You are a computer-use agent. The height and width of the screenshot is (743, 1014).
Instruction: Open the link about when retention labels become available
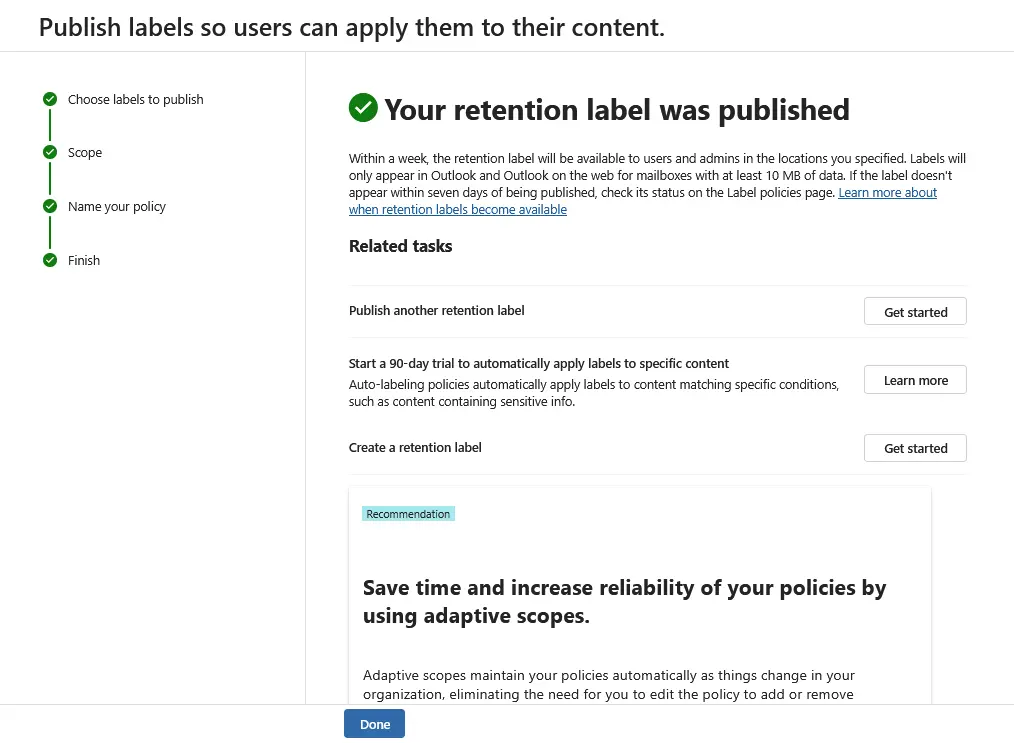click(457, 209)
